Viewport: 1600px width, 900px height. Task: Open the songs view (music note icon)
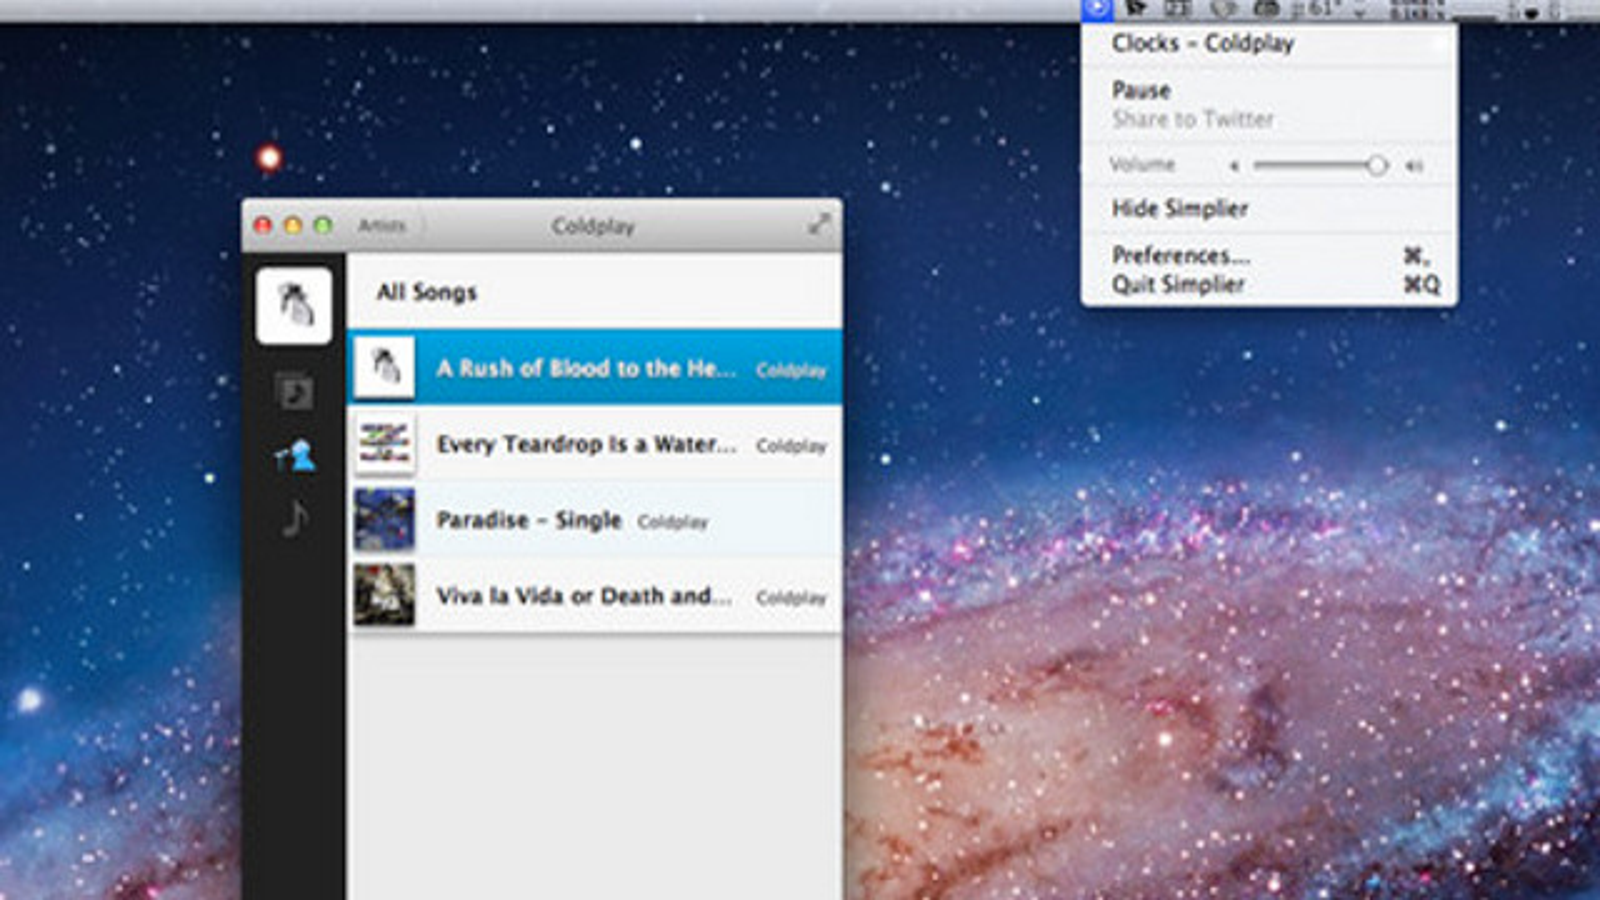pyautogui.click(x=295, y=518)
